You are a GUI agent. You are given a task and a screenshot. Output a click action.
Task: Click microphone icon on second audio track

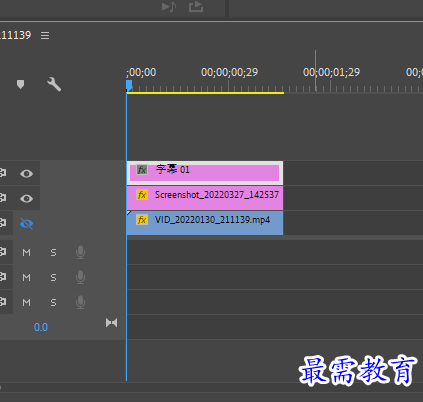click(80, 277)
